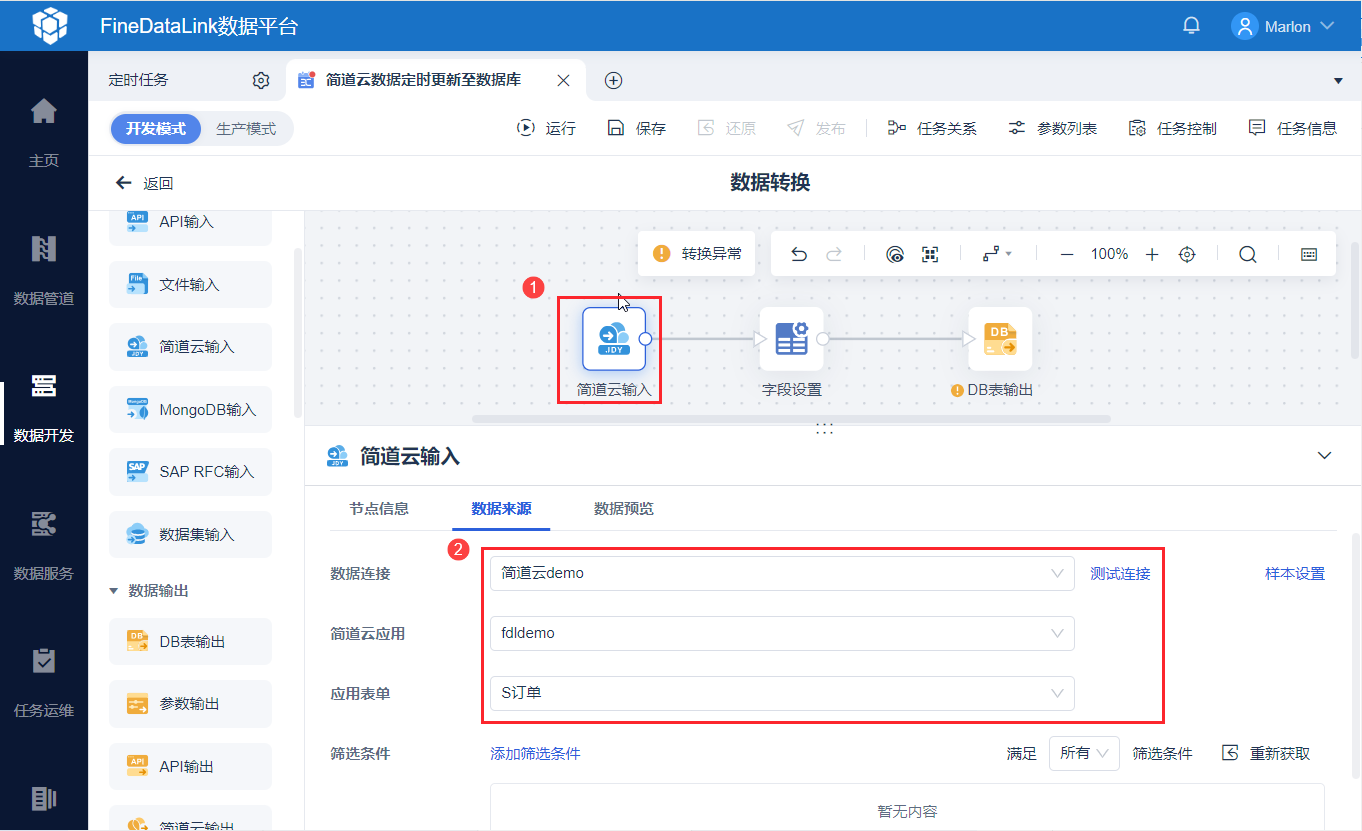Click the 转换异常 warning button
1362x831 pixels.
(x=697, y=254)
